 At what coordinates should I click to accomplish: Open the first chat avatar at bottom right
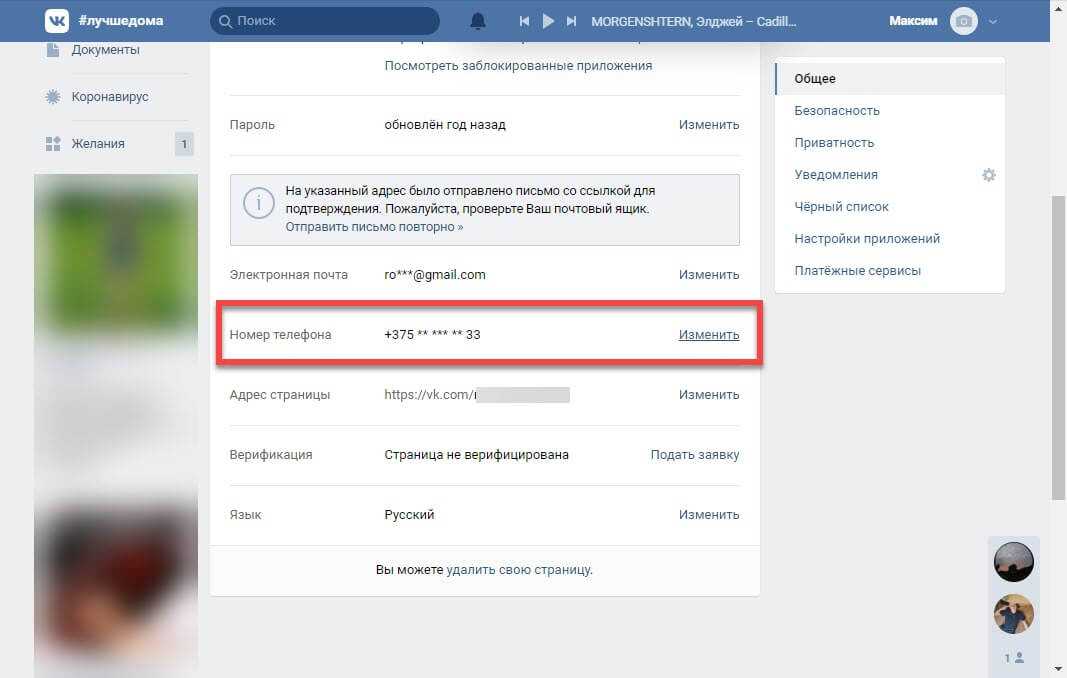click(1013, 562)
